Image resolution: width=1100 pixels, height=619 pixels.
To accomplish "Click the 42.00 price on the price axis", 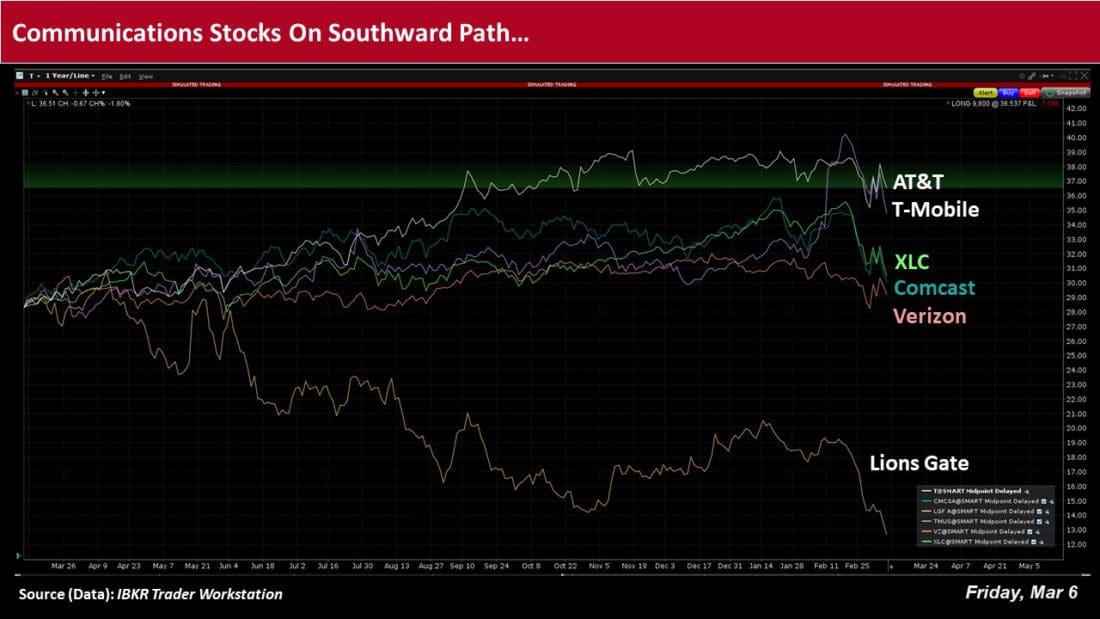I will click(x=1075, y=109).
